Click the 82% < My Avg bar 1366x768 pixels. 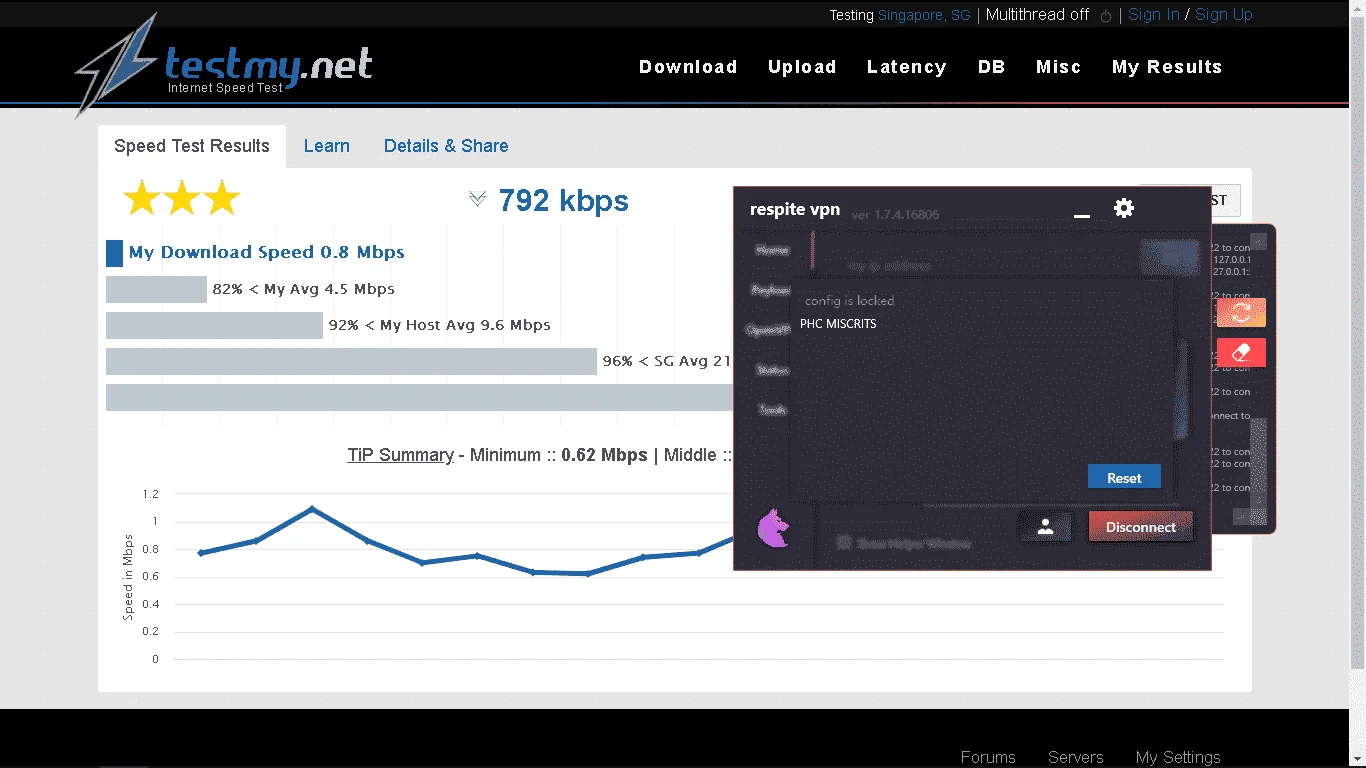156,290
